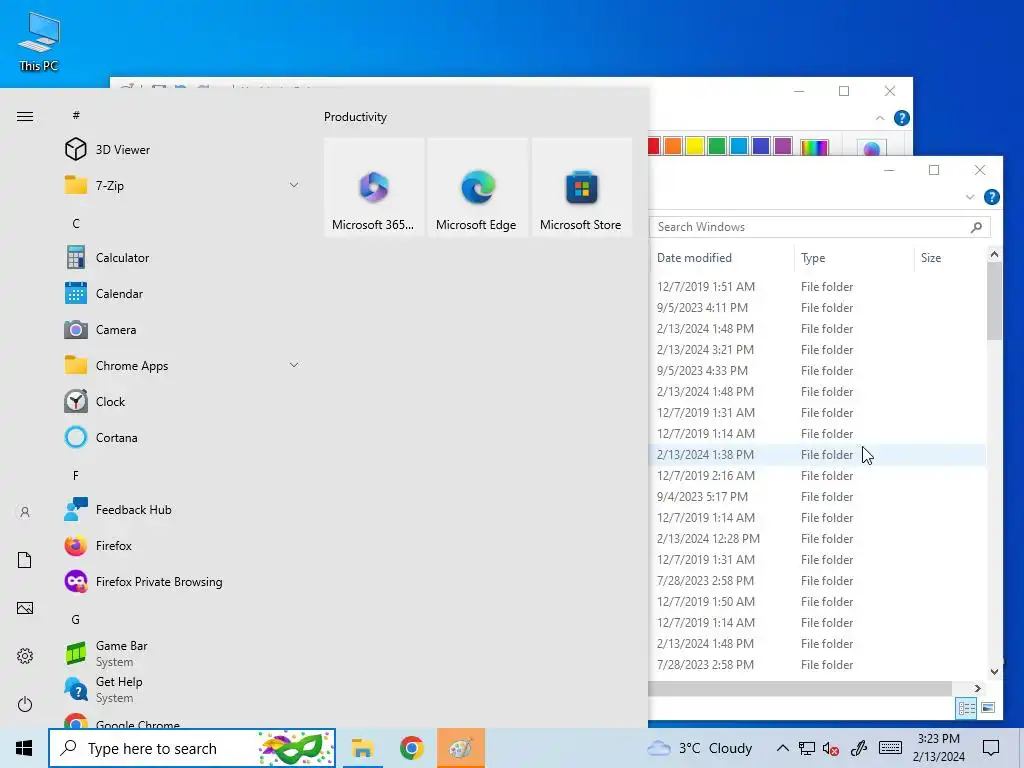Open File Explorer from the taskbar
Viewport: 1024px width, 768px height.
tap(362, 748)
